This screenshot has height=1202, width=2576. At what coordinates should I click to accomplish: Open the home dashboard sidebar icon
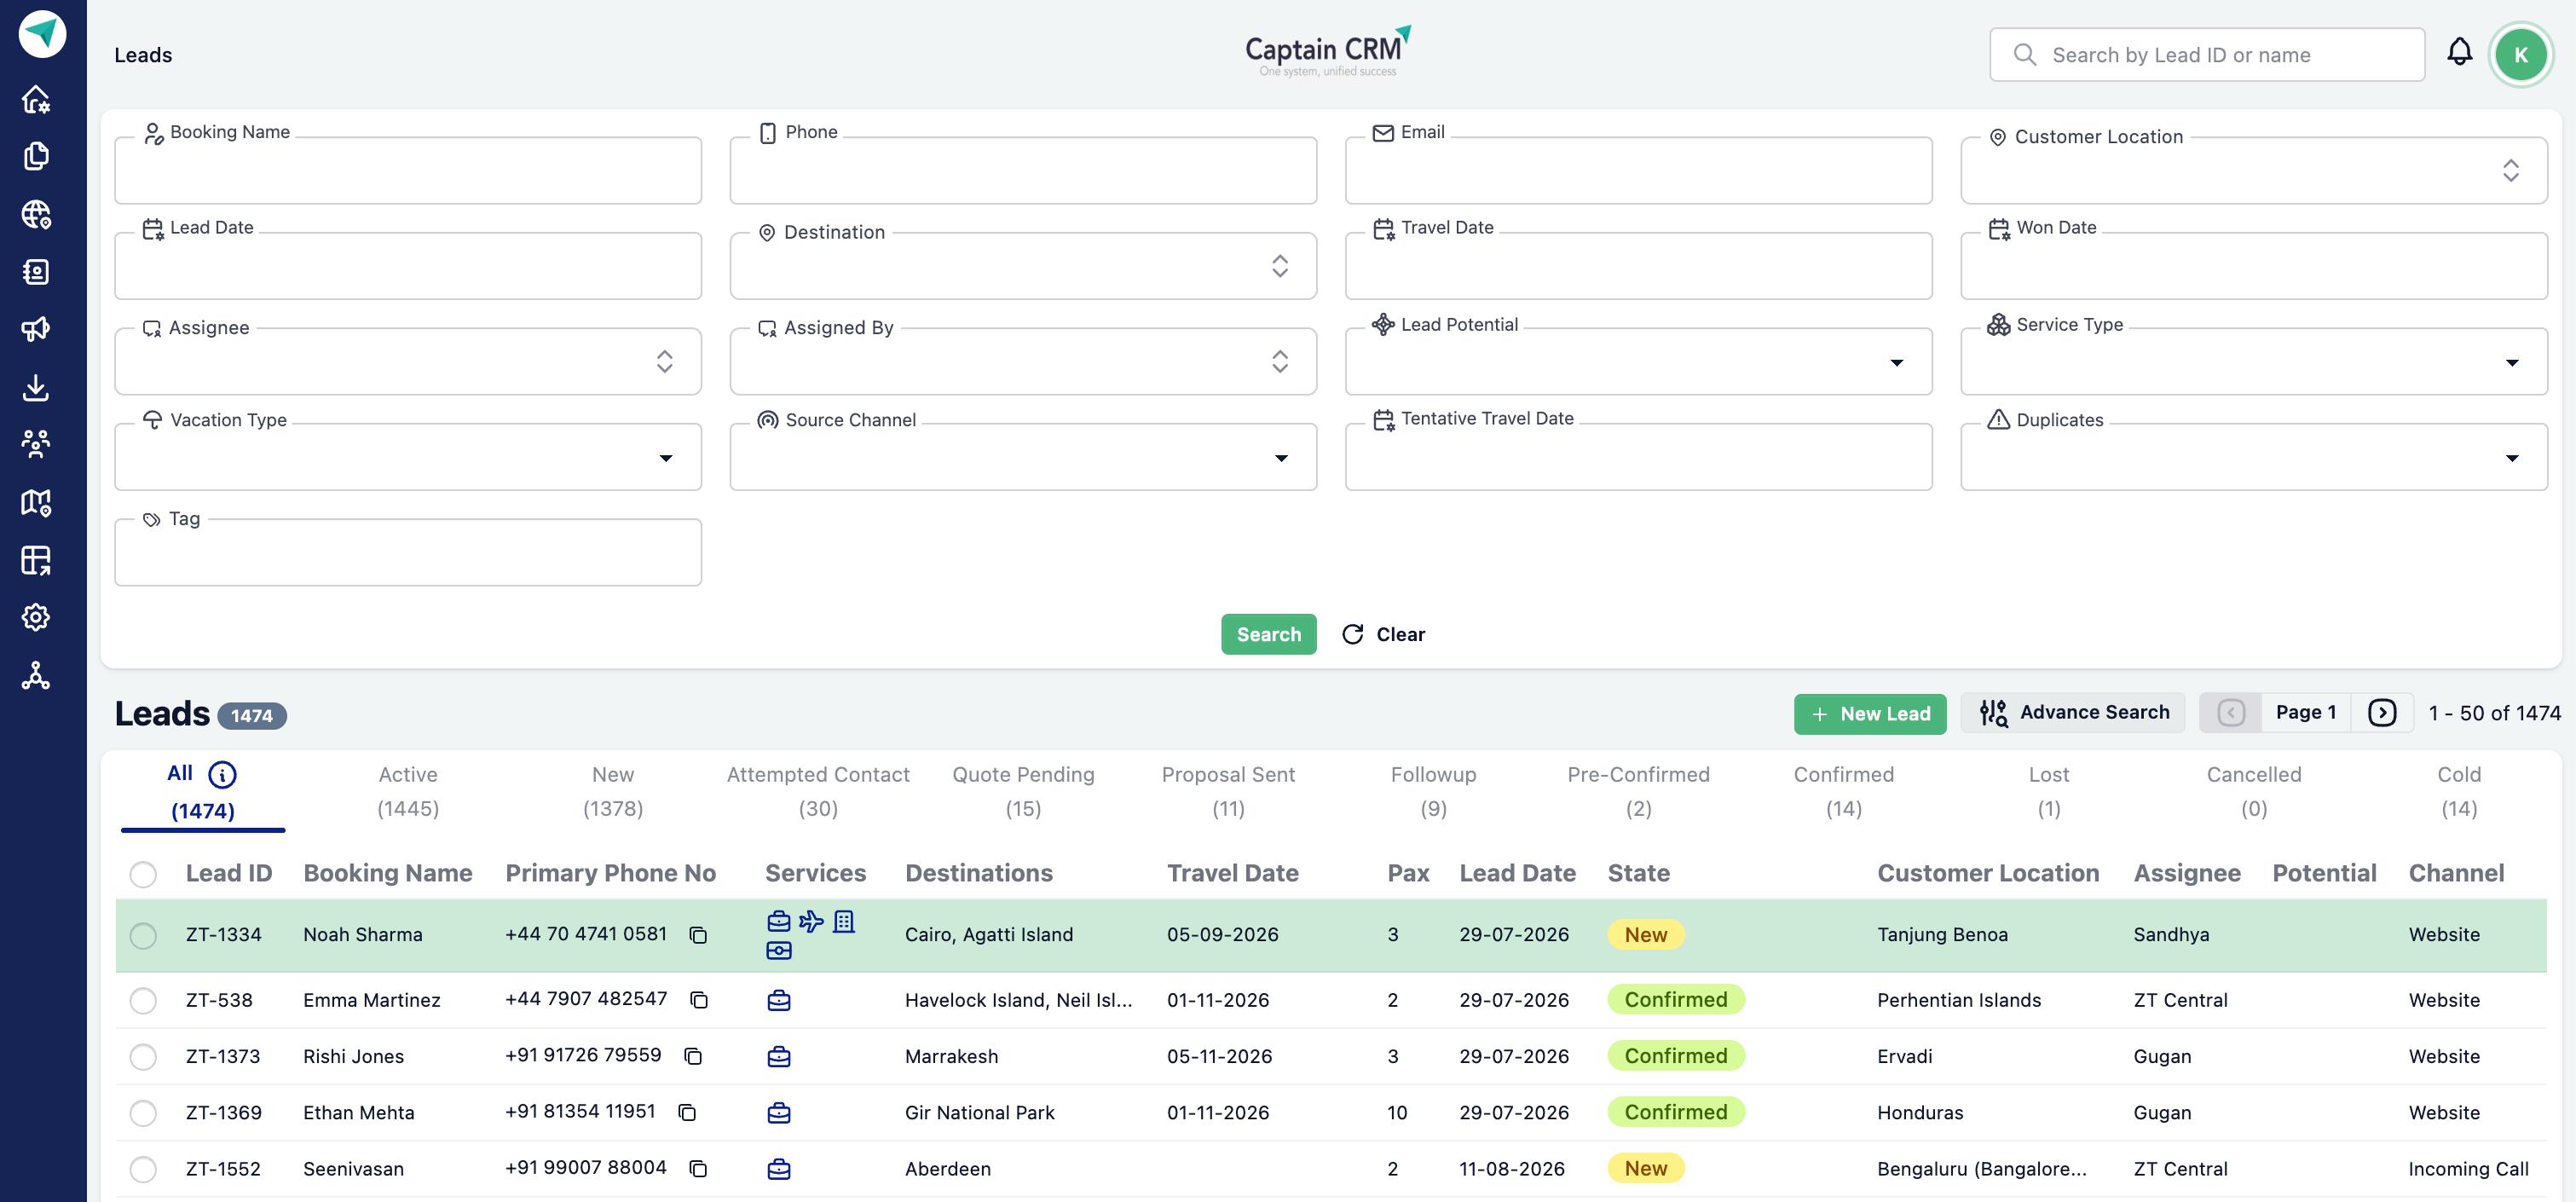36,99
